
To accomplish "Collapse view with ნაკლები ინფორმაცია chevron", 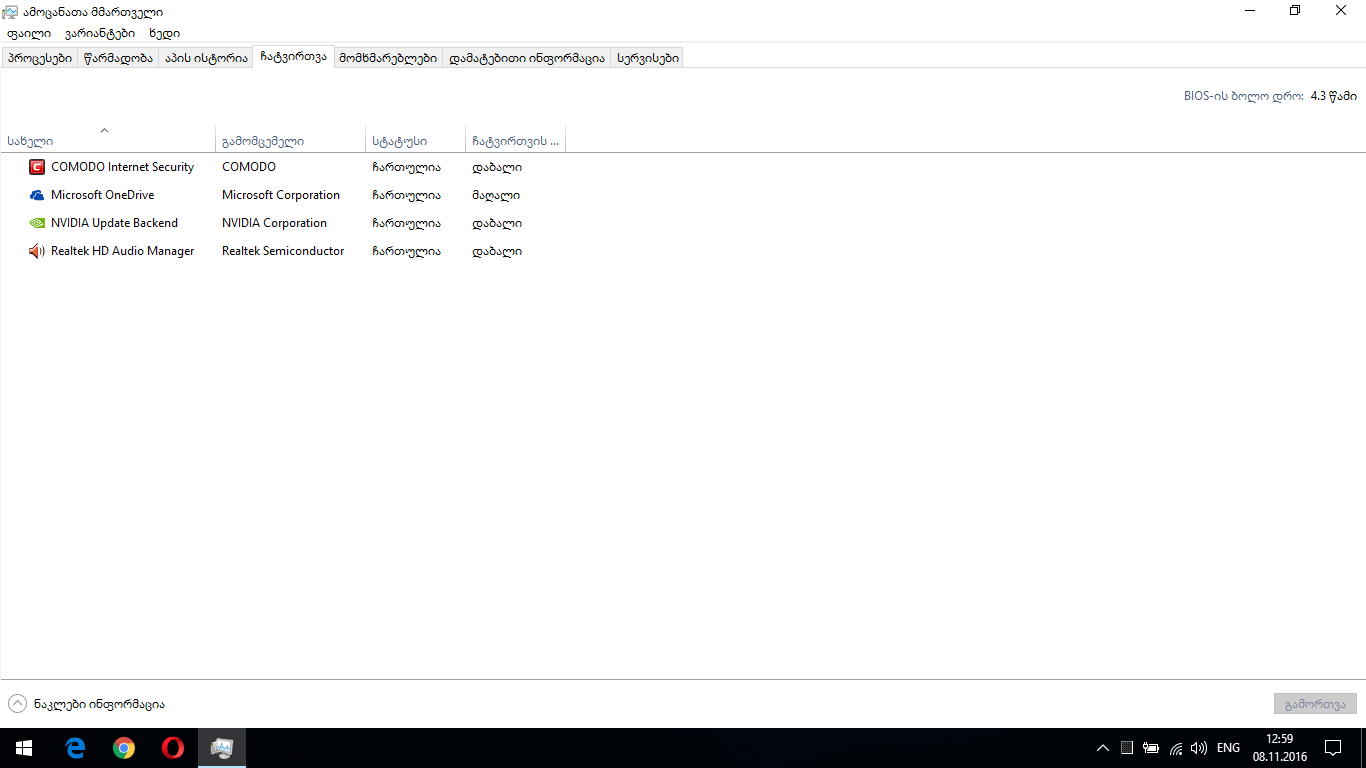I will click(x=18, y=704).
